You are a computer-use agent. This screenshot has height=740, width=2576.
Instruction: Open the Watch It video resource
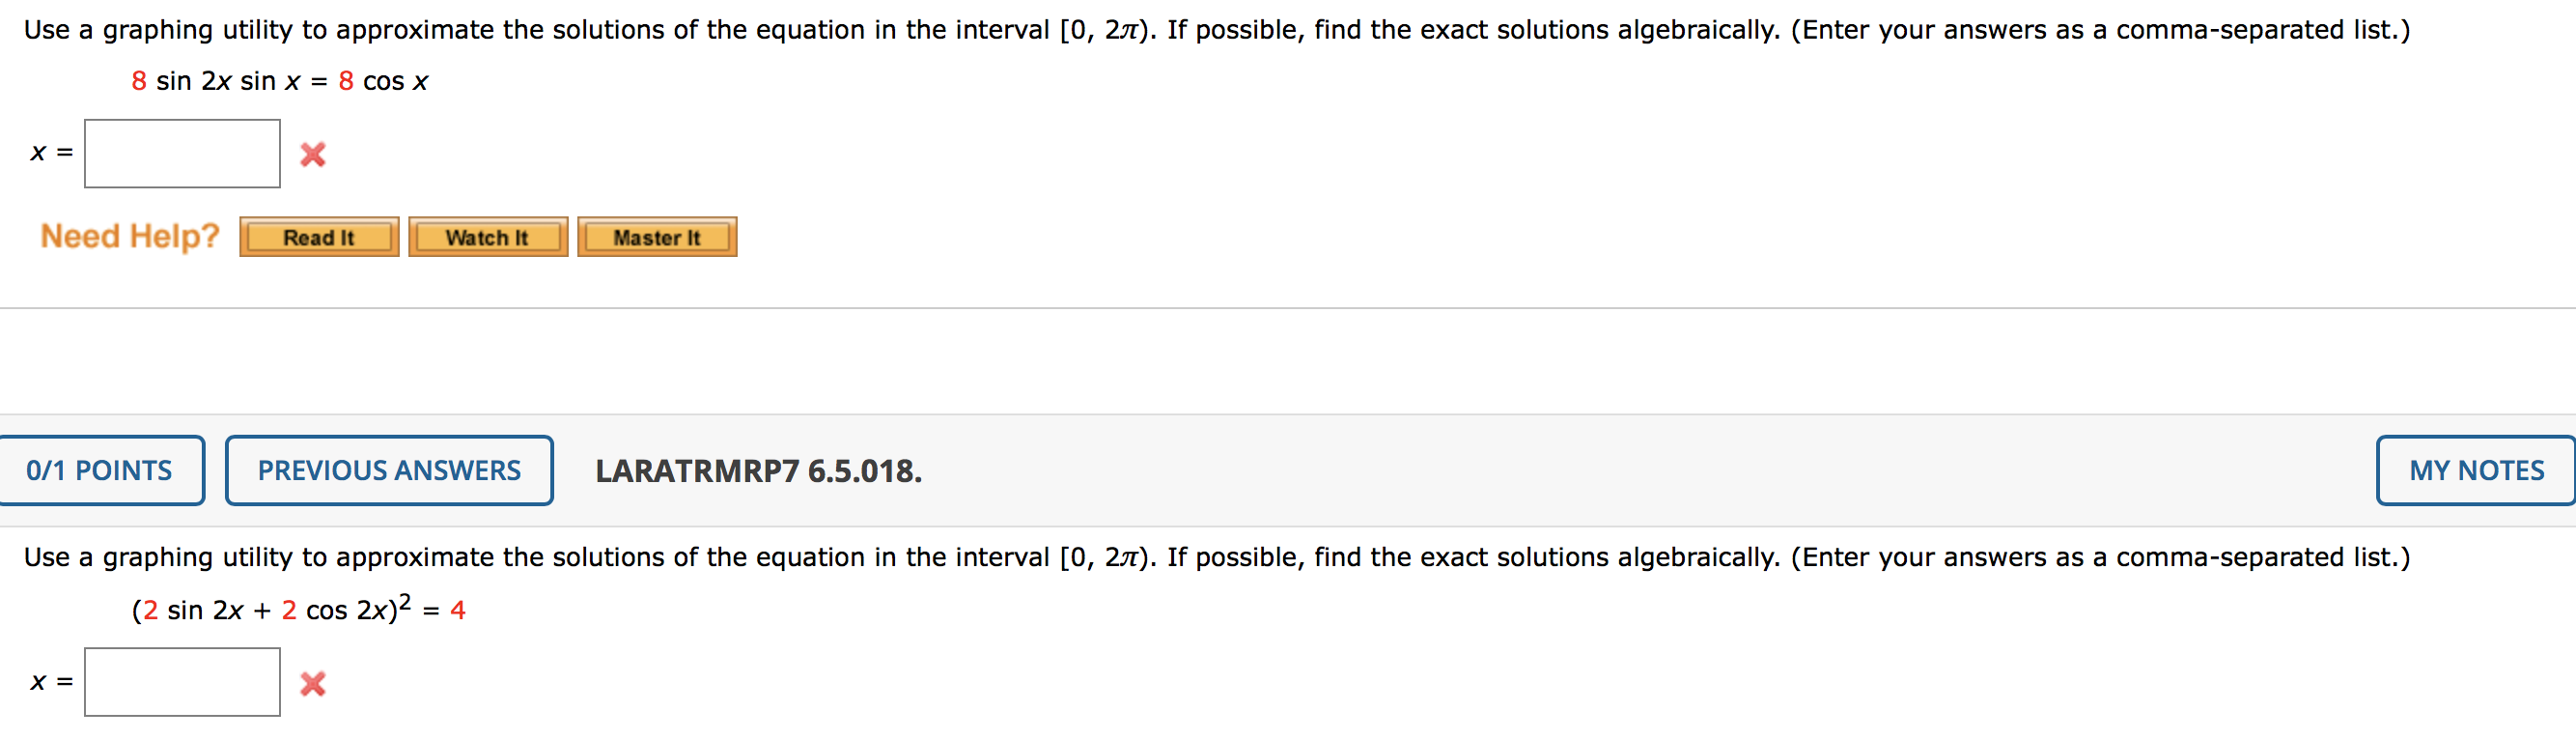[487, 236]
